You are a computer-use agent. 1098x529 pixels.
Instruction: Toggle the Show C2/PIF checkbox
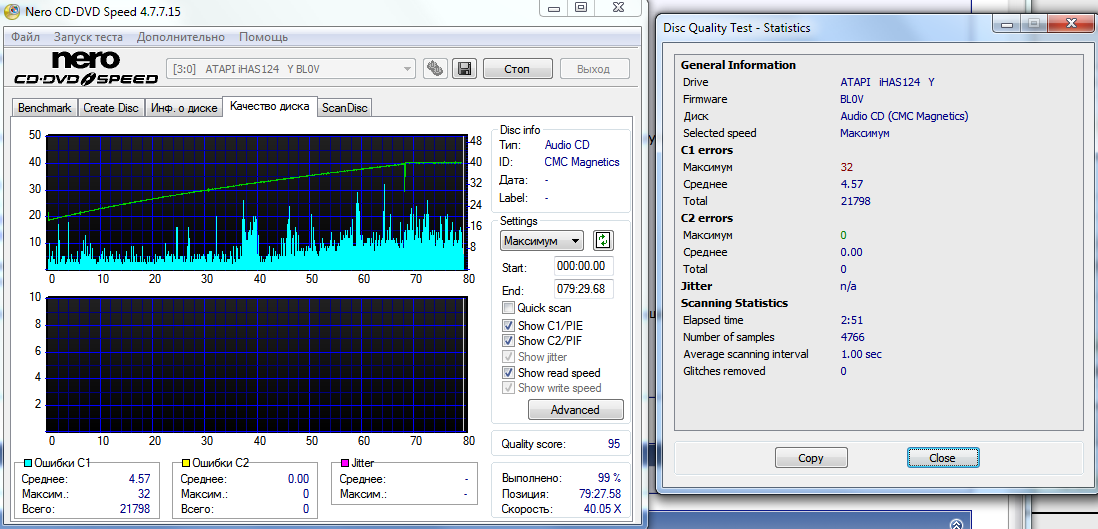click(x=509, y=341)
